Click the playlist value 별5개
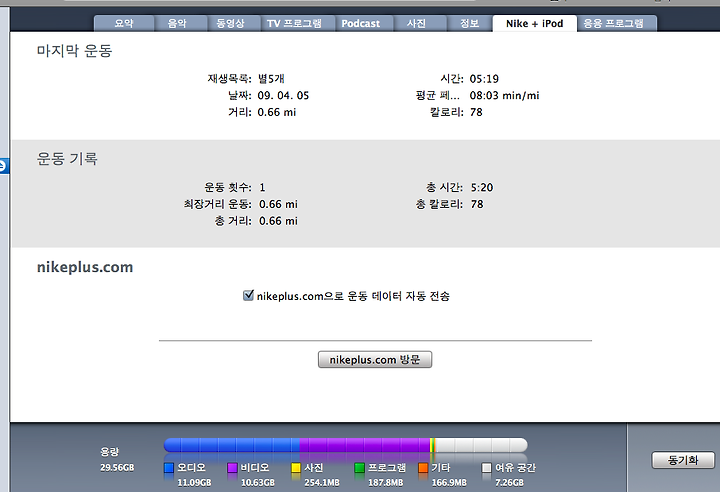Screen dimensions: 720x492 271,79
